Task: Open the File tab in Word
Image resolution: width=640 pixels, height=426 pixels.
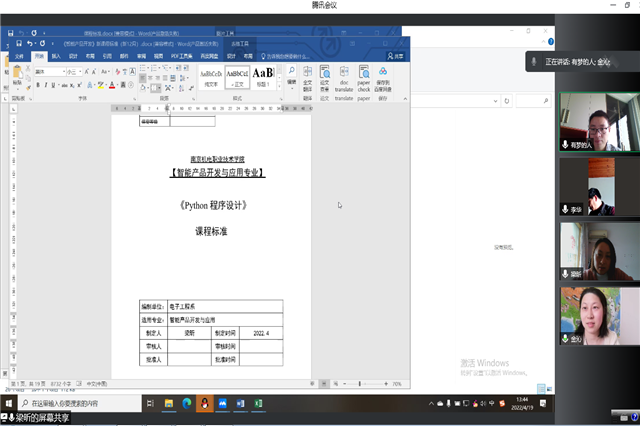Action: click(x=18, y=57)
